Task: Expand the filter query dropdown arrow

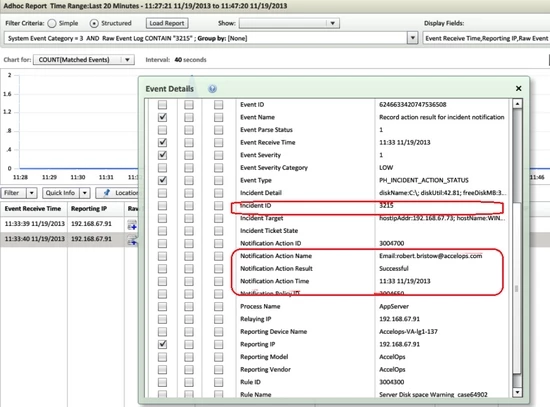Action: tap(412, 38)
